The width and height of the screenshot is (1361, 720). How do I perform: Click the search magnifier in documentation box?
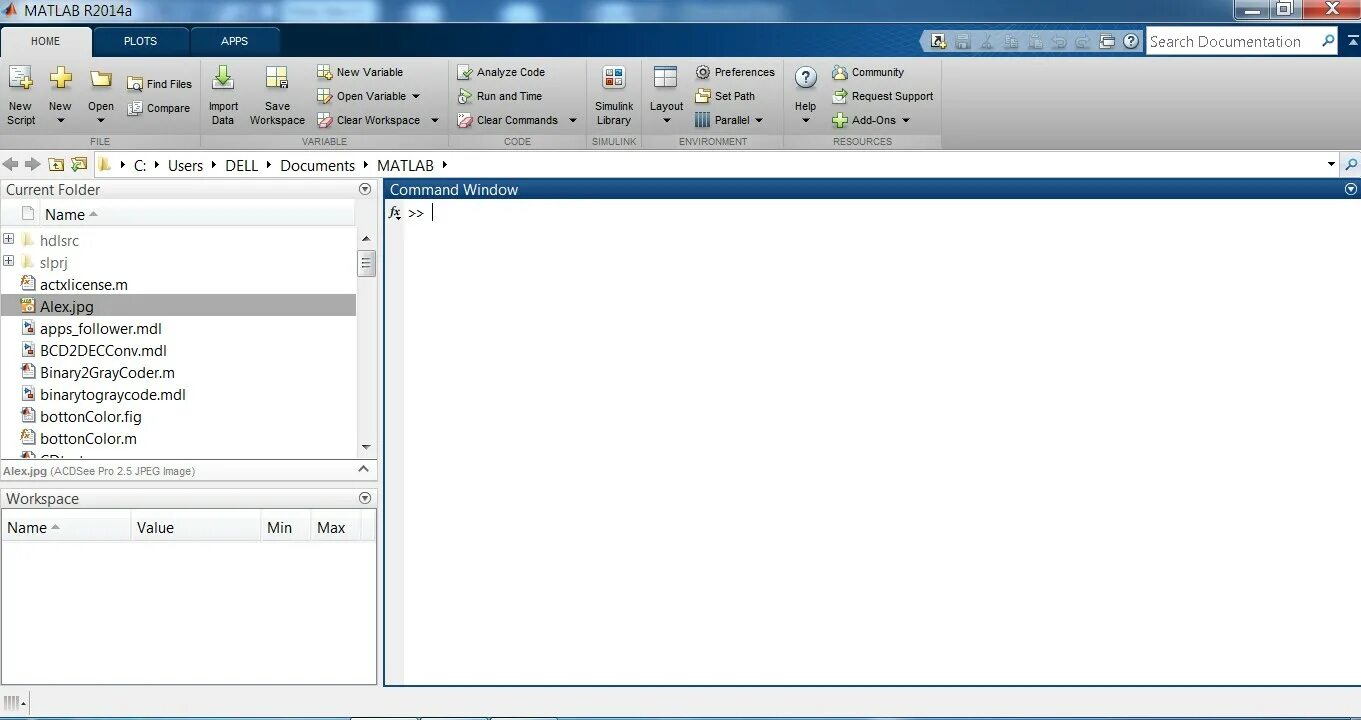[1328, 41]
